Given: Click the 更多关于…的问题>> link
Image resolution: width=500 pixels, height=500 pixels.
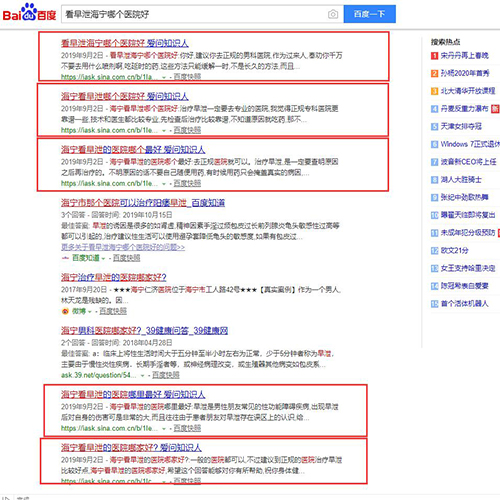Looking at the screenshot, I should (x=123, y=247).
